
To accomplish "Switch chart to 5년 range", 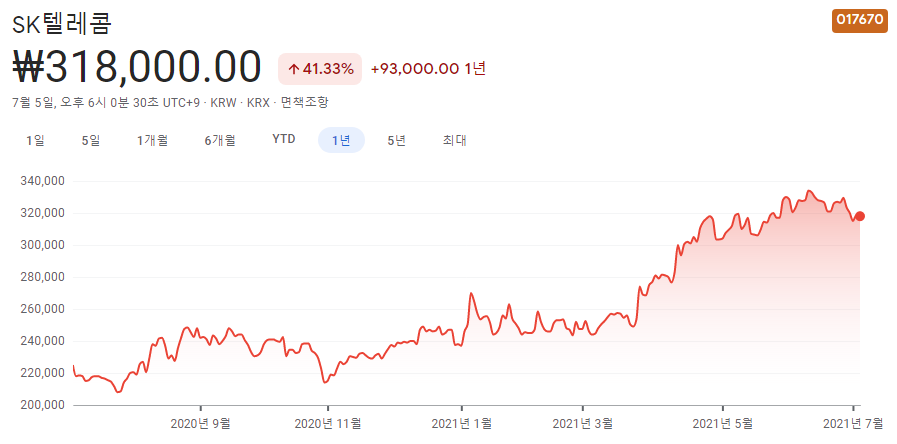I will pos(396,140).
